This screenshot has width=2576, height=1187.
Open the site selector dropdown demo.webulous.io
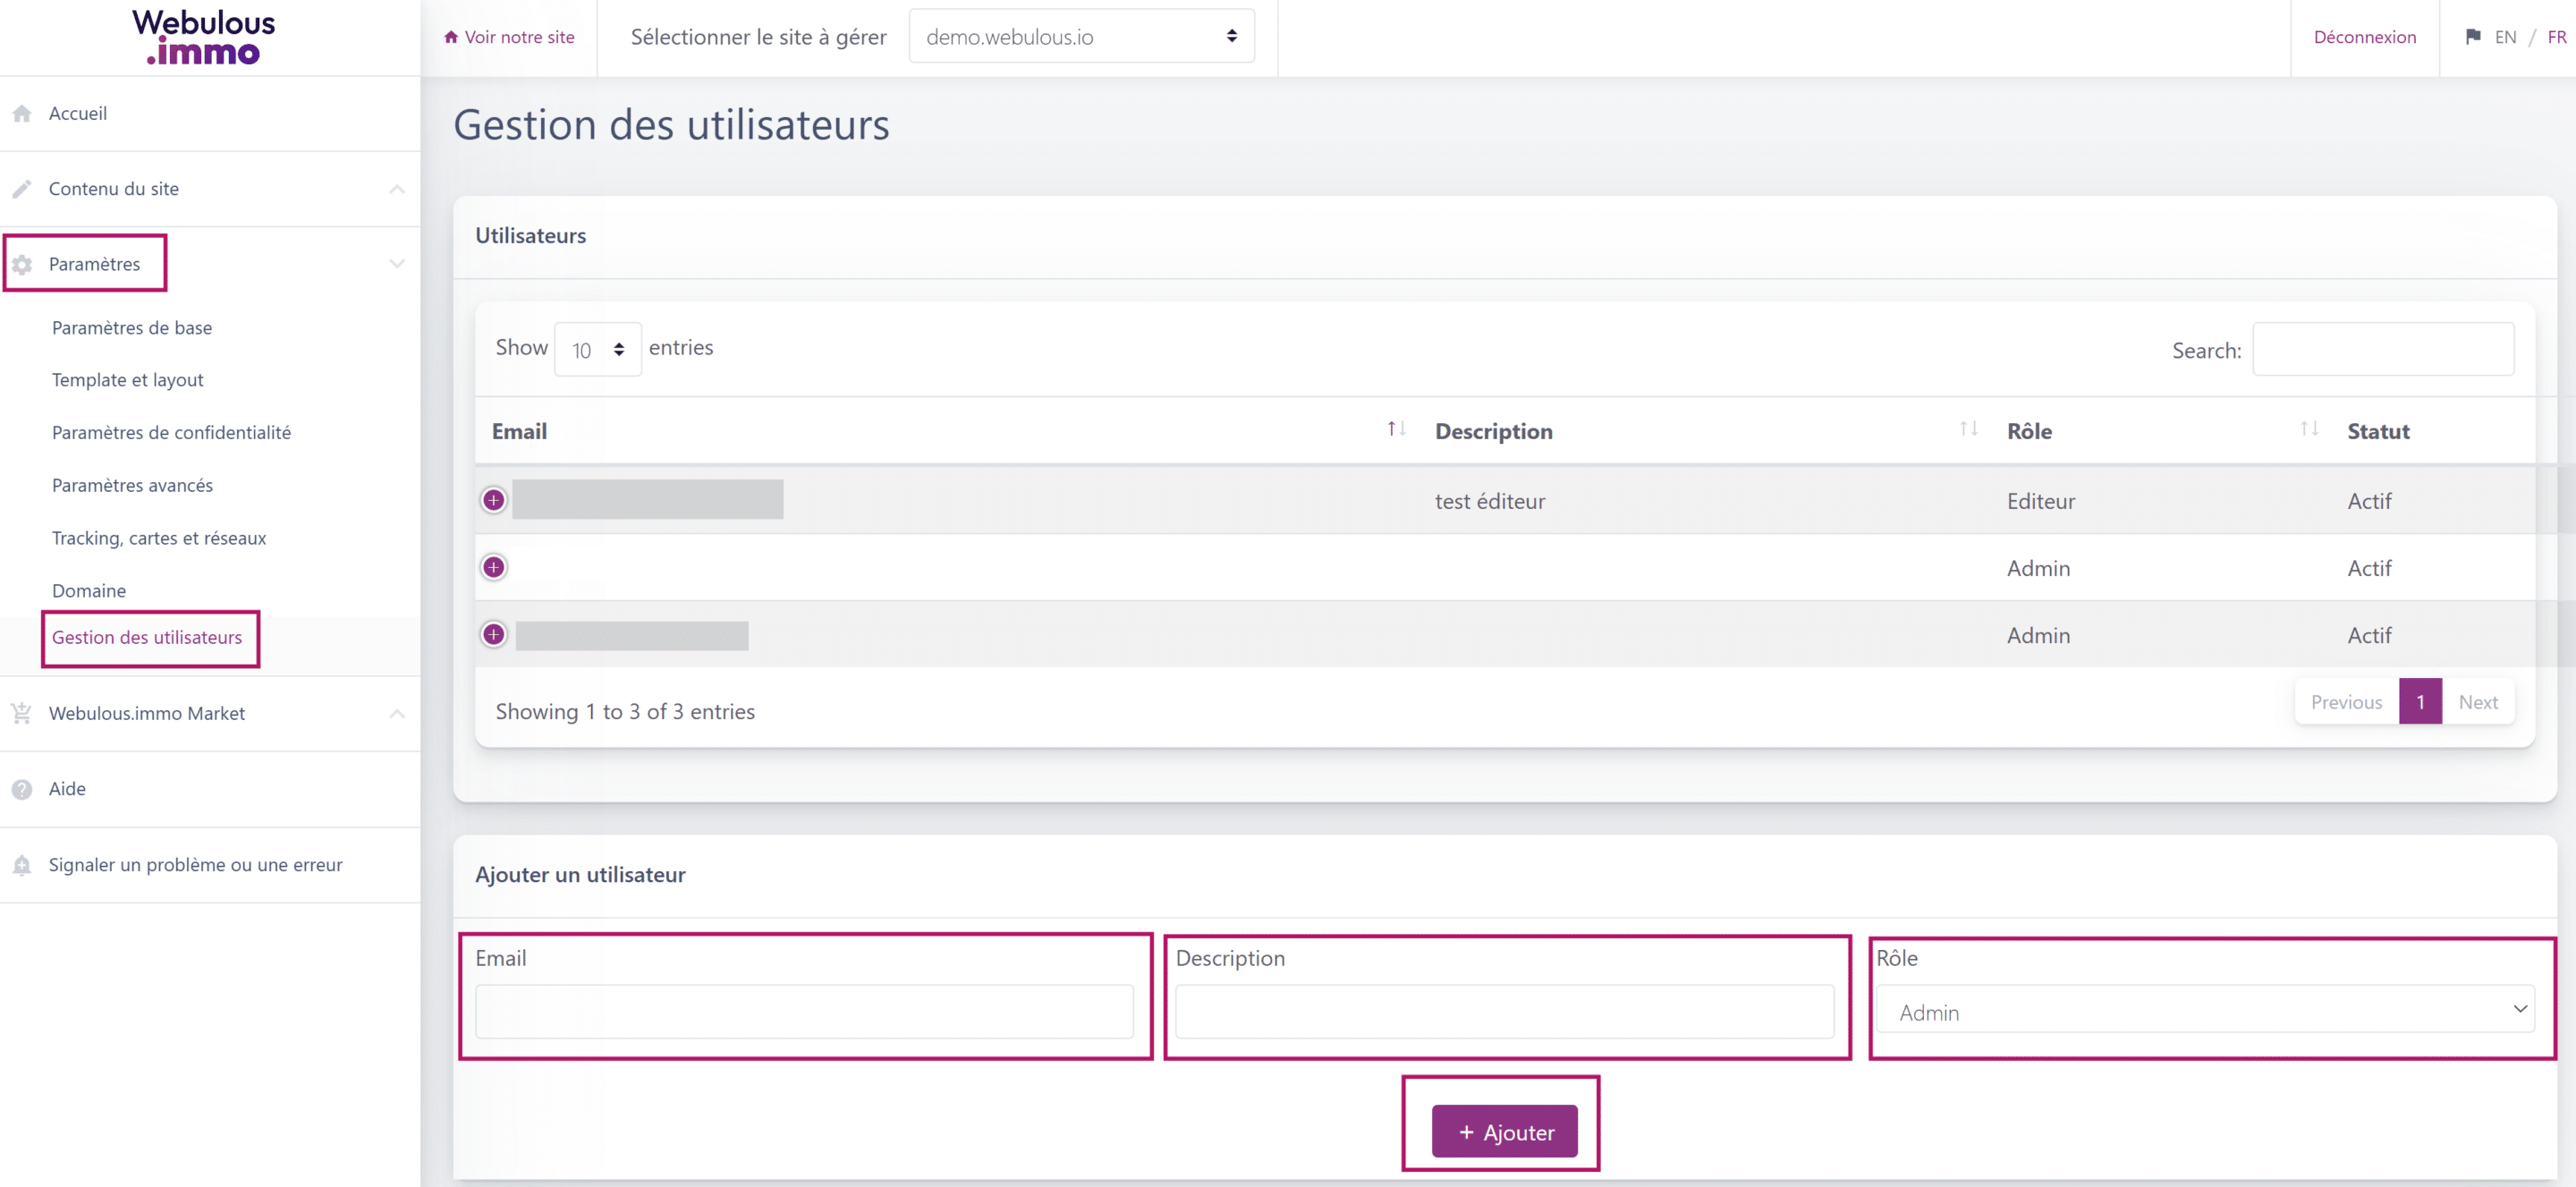[x=1081, y=37]
